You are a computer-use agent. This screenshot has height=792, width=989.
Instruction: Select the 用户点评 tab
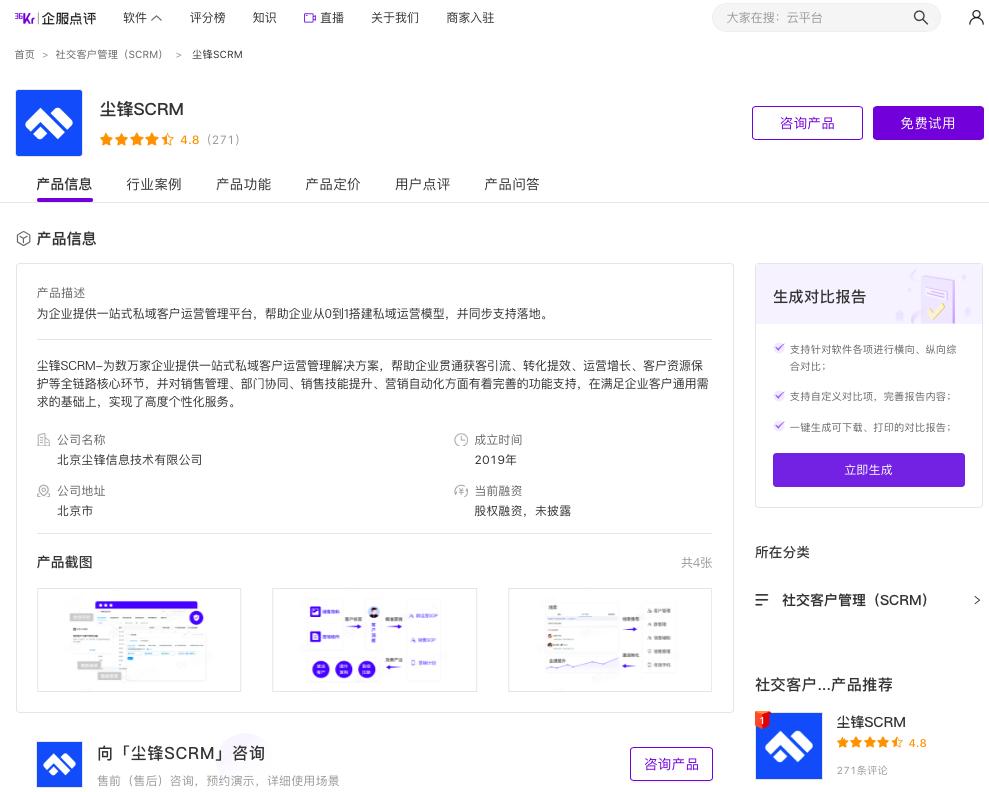422,184
